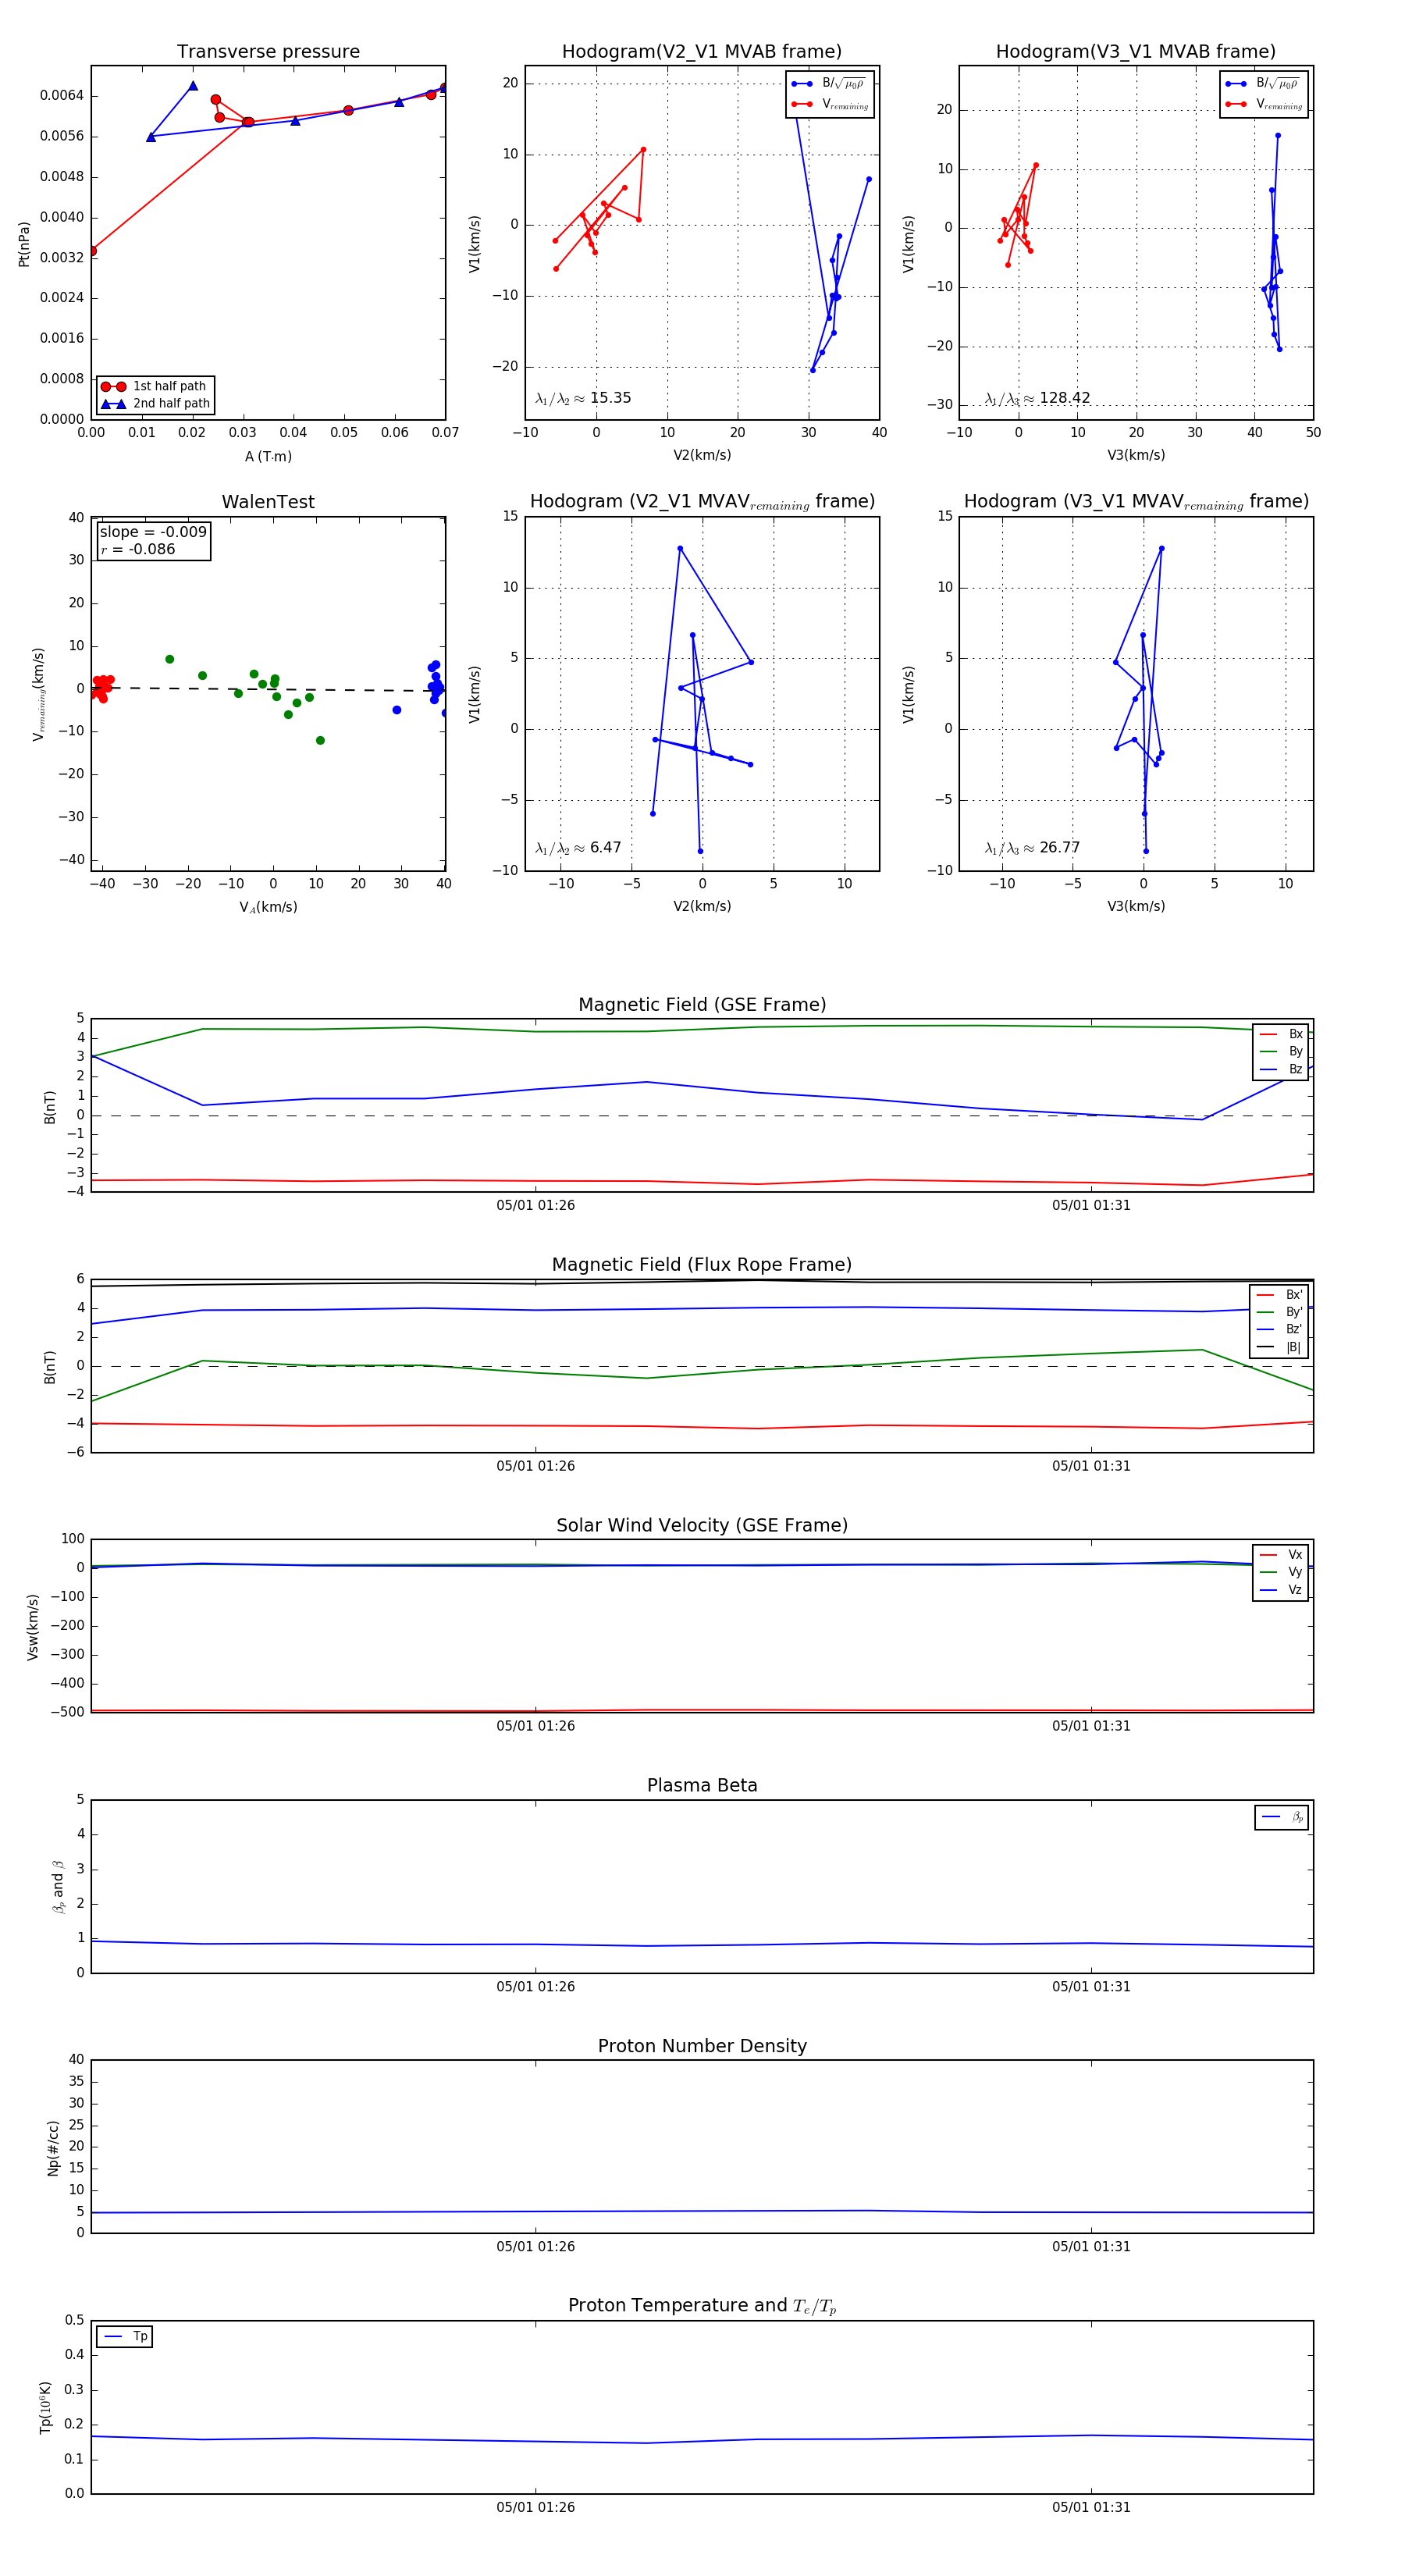Click the 'Transverse pressure' plot title
1405x2576 pixels.
click(268, 52)
